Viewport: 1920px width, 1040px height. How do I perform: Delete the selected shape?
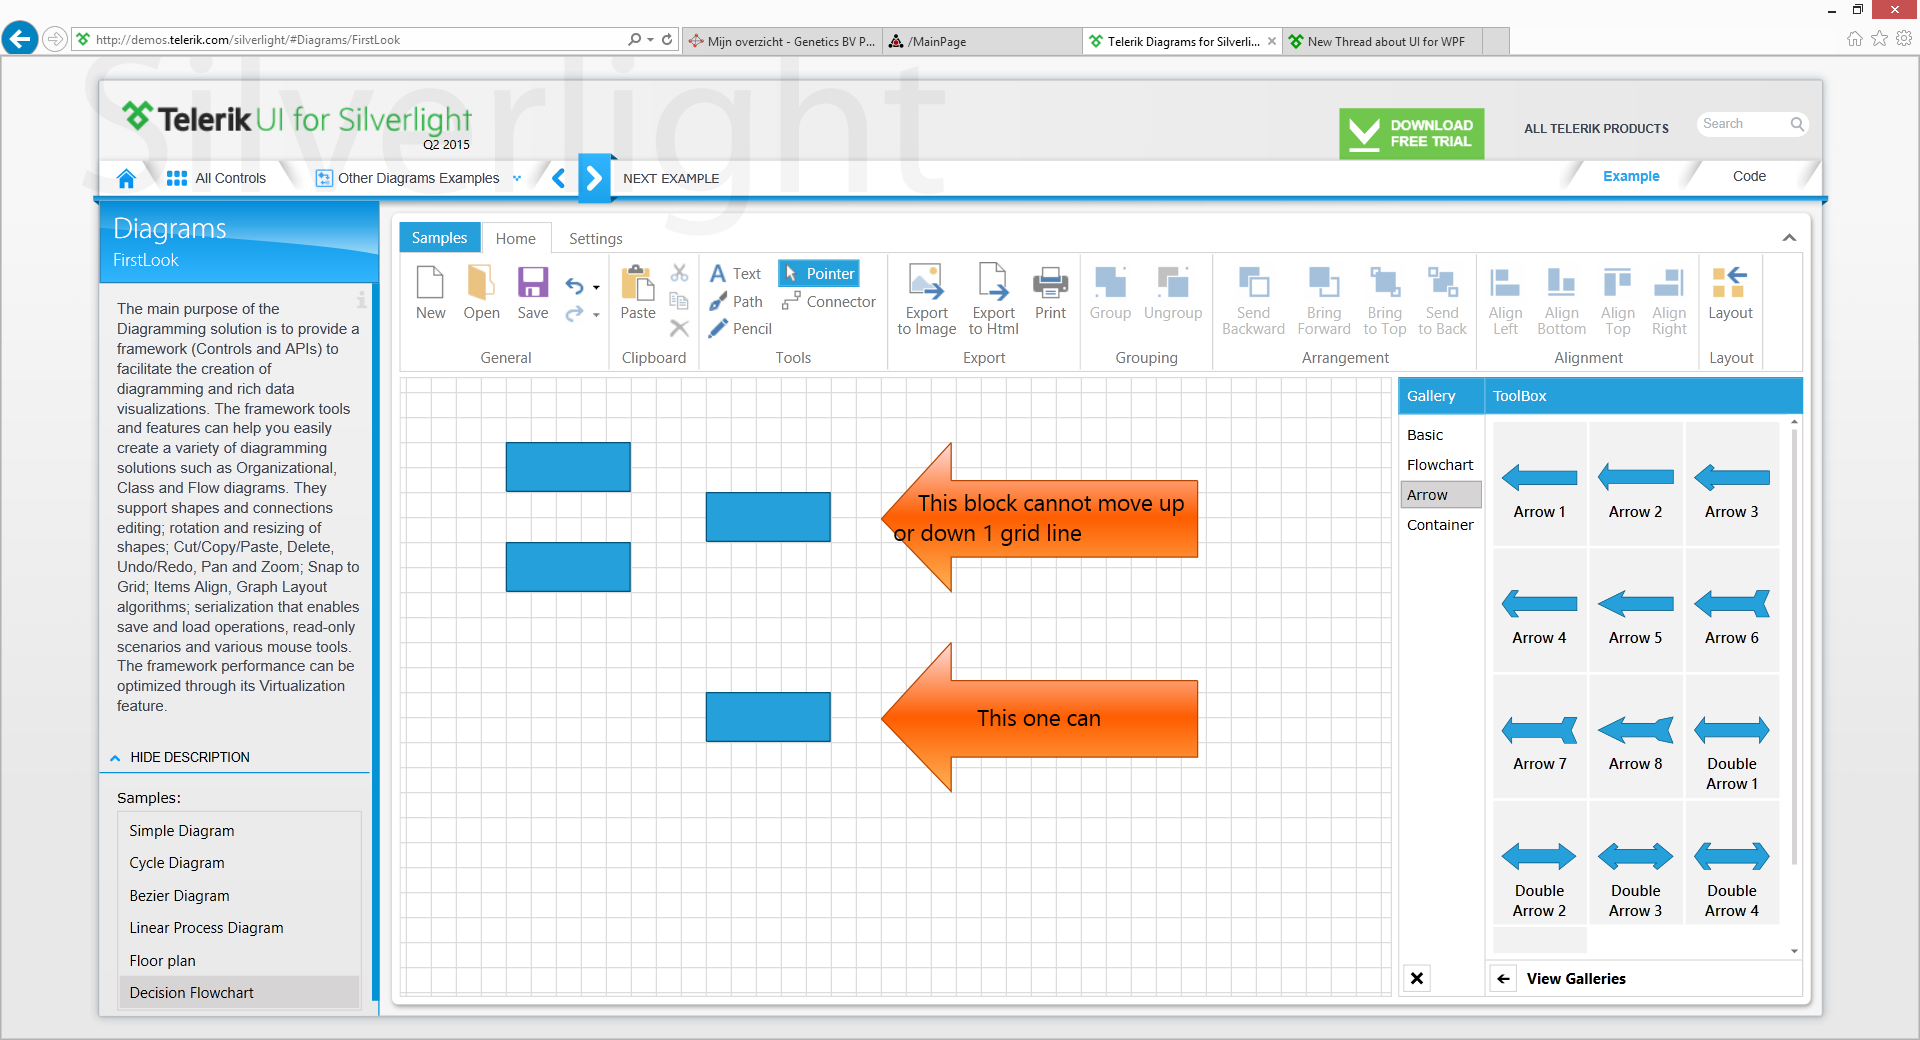tap(679, 328)
